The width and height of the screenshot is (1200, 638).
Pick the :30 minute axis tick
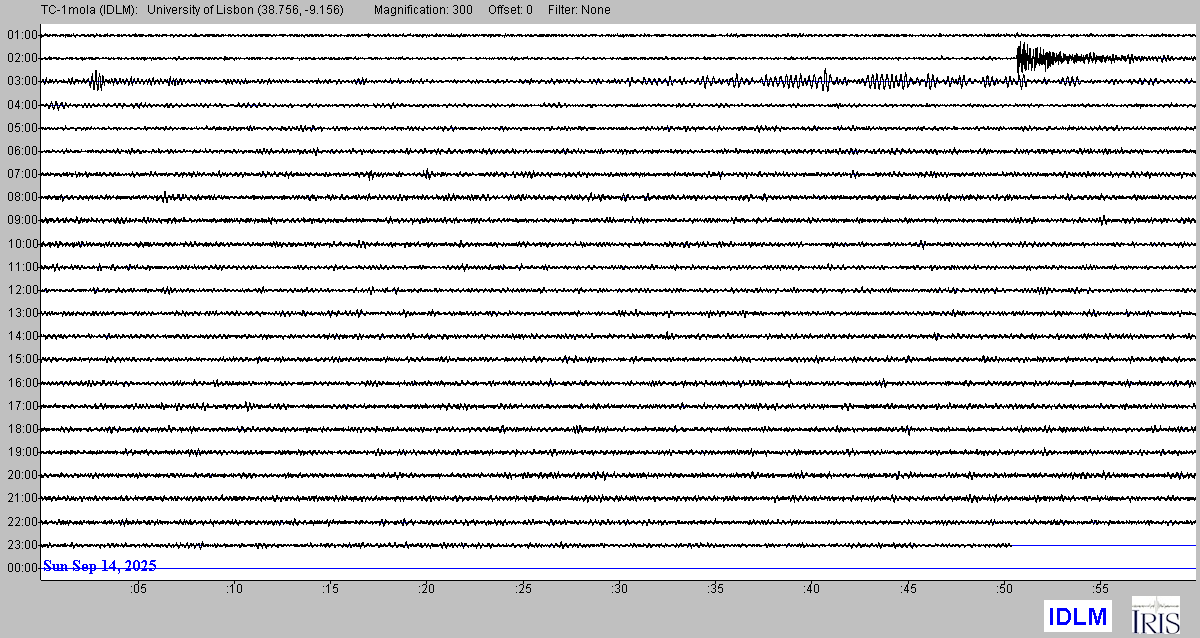point(620,590)
